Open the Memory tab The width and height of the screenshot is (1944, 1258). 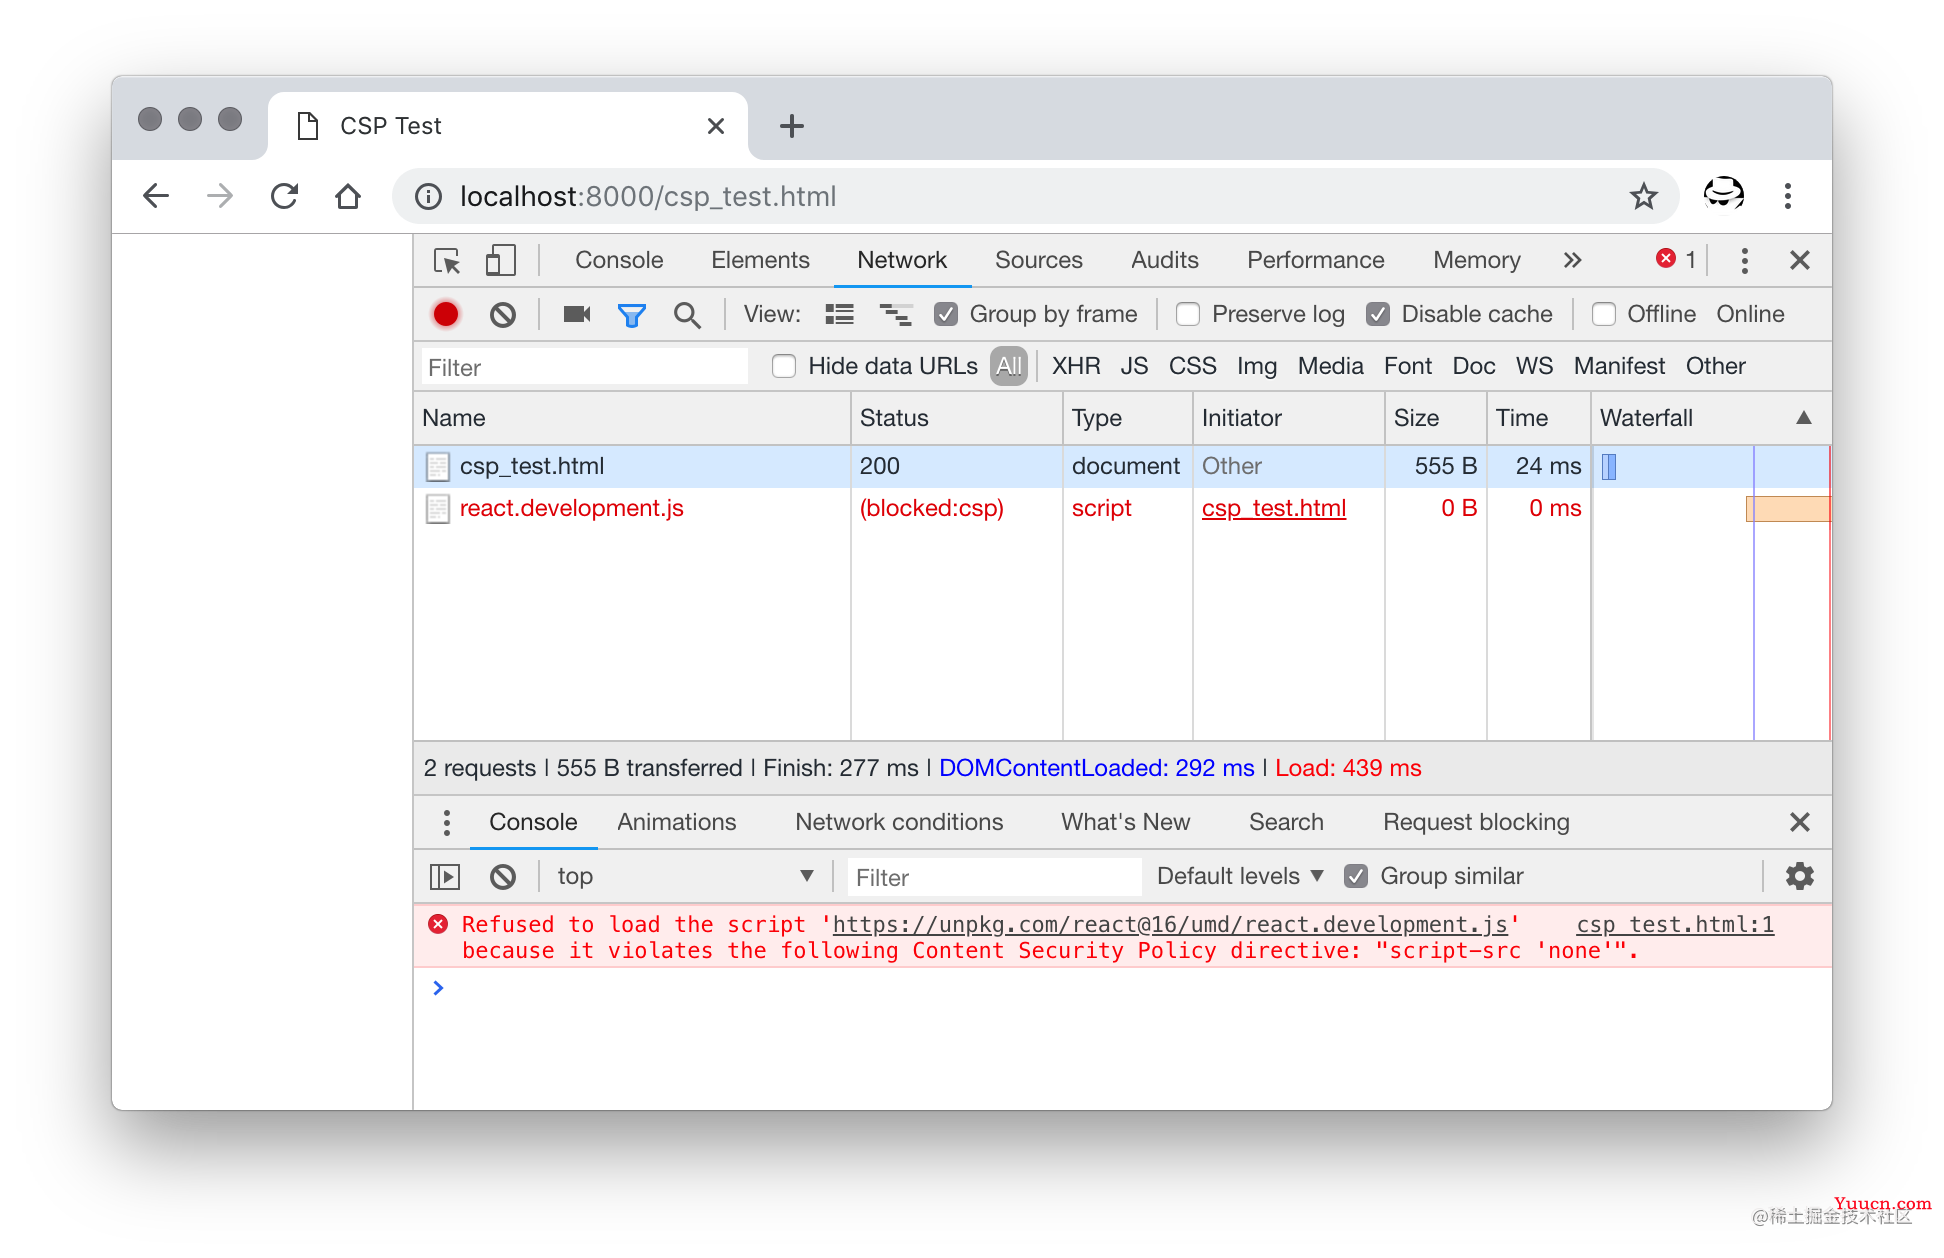click(x=1476, y=260)
